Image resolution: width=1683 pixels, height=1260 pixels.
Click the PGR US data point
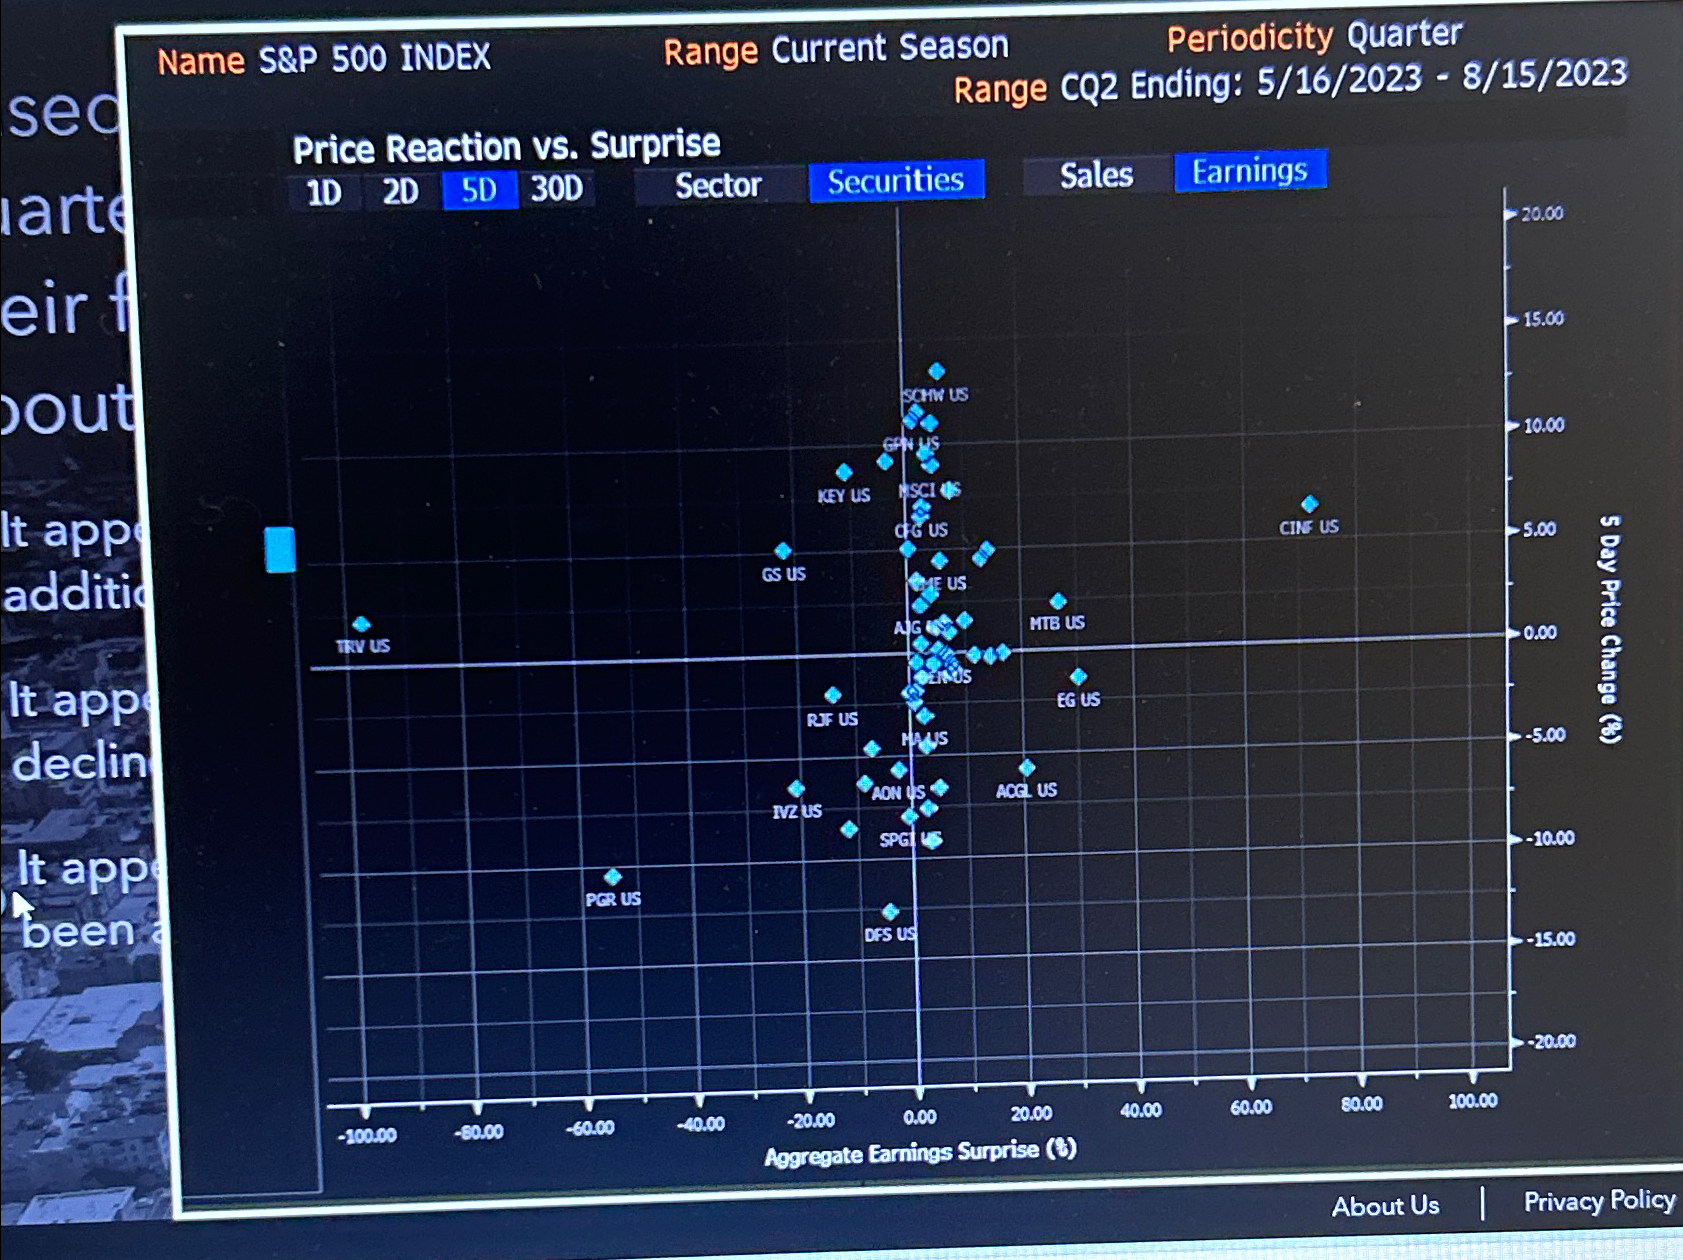(x=613, y=877)
